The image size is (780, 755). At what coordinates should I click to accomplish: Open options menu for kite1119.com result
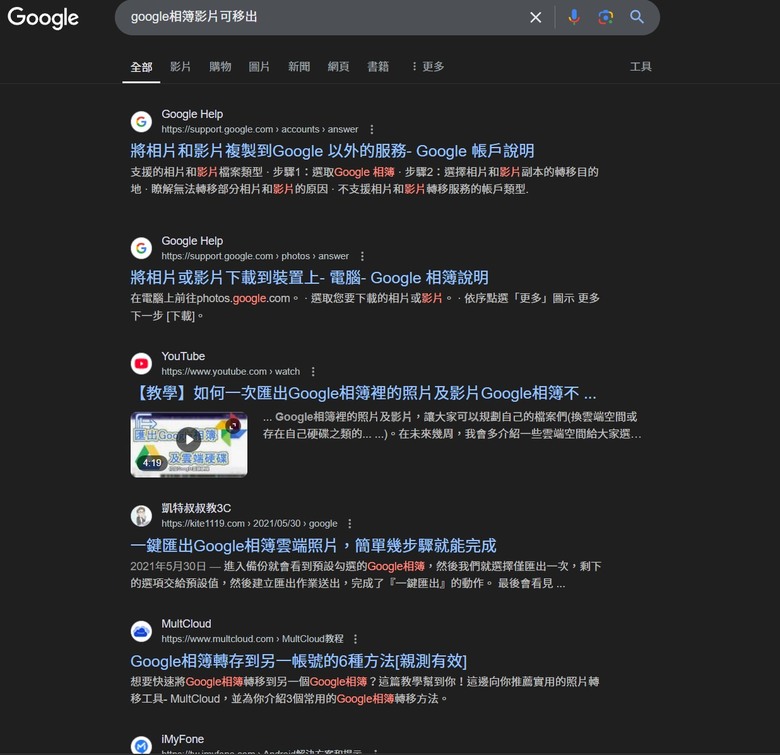tap(350, 524)
